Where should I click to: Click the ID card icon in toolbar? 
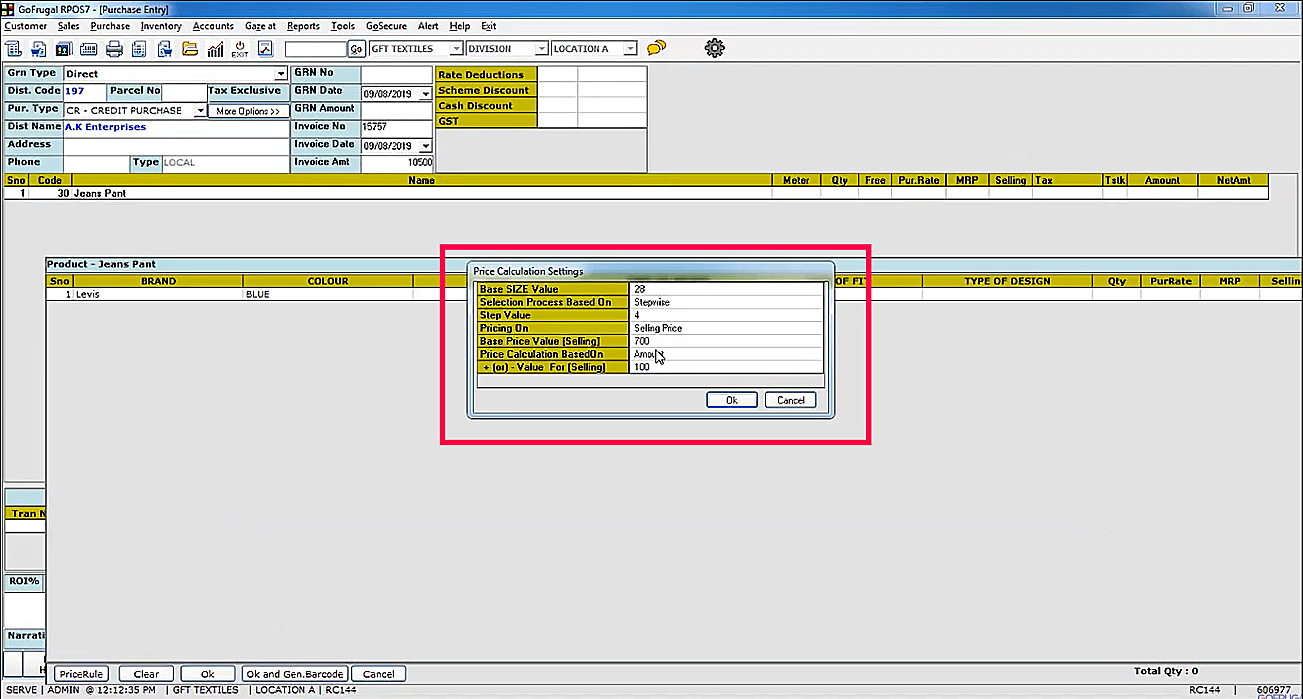63,49
